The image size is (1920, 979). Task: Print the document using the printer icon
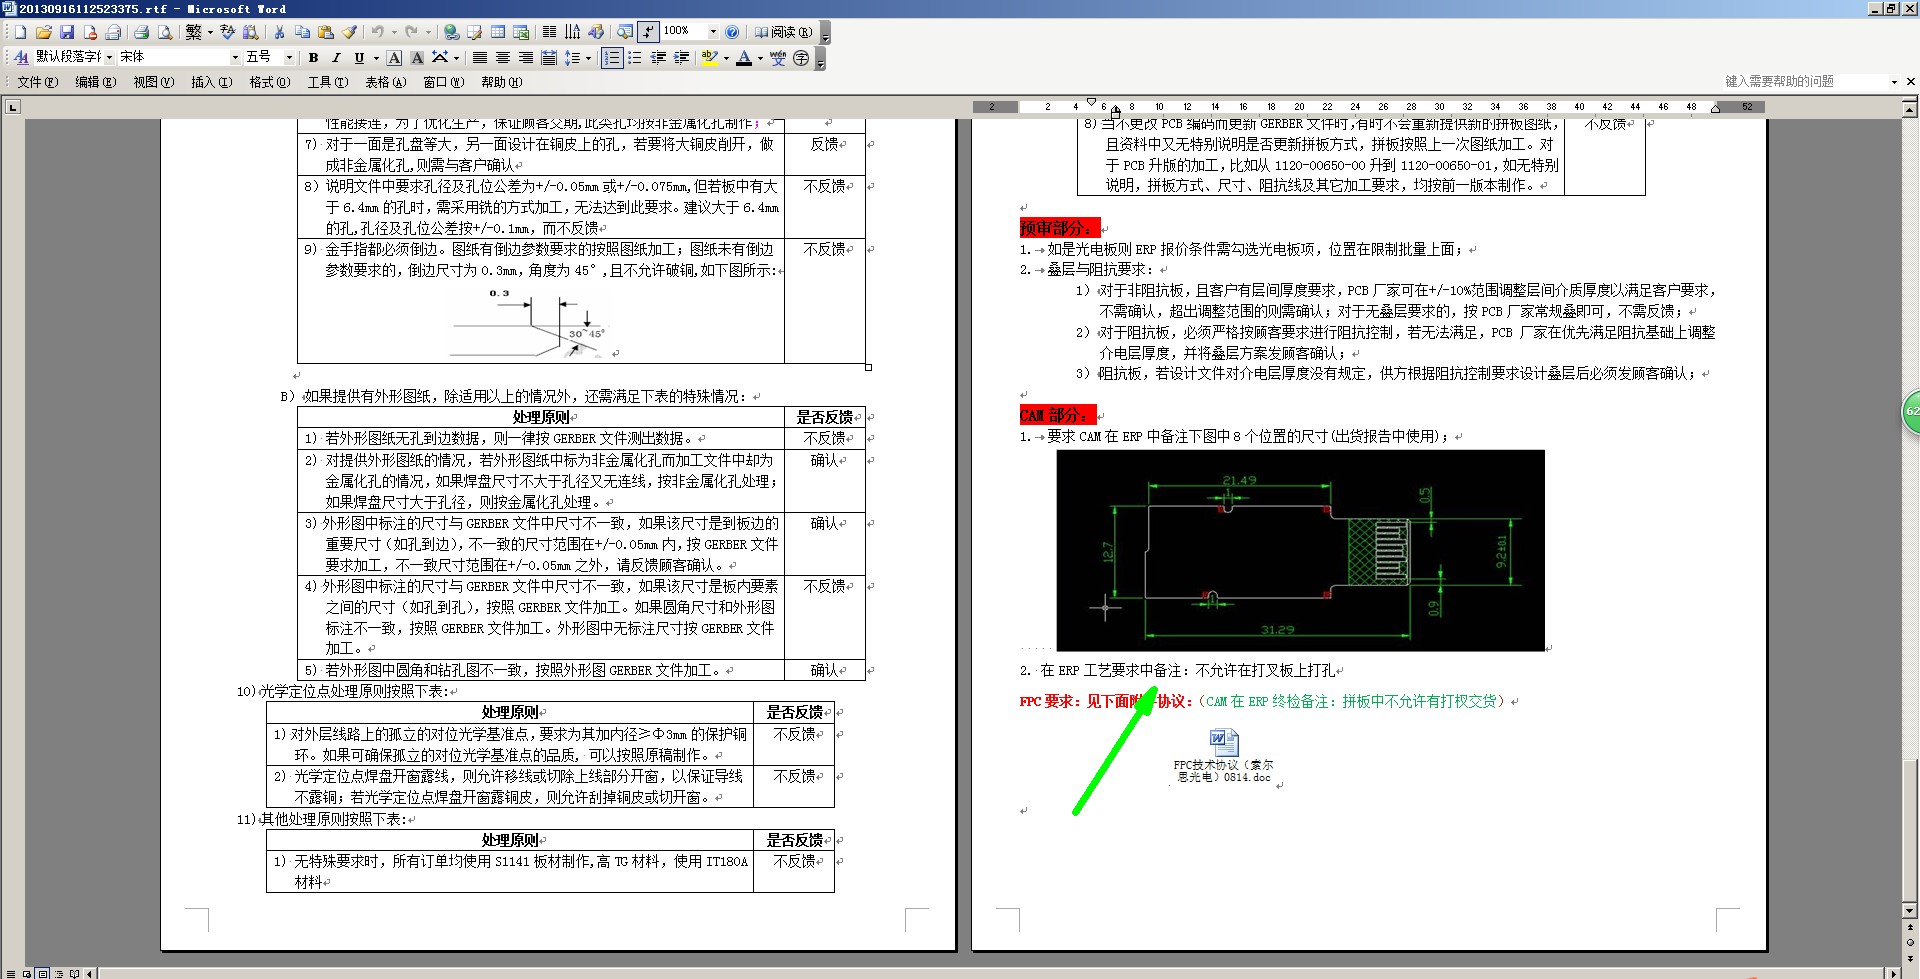coord(141,32)
